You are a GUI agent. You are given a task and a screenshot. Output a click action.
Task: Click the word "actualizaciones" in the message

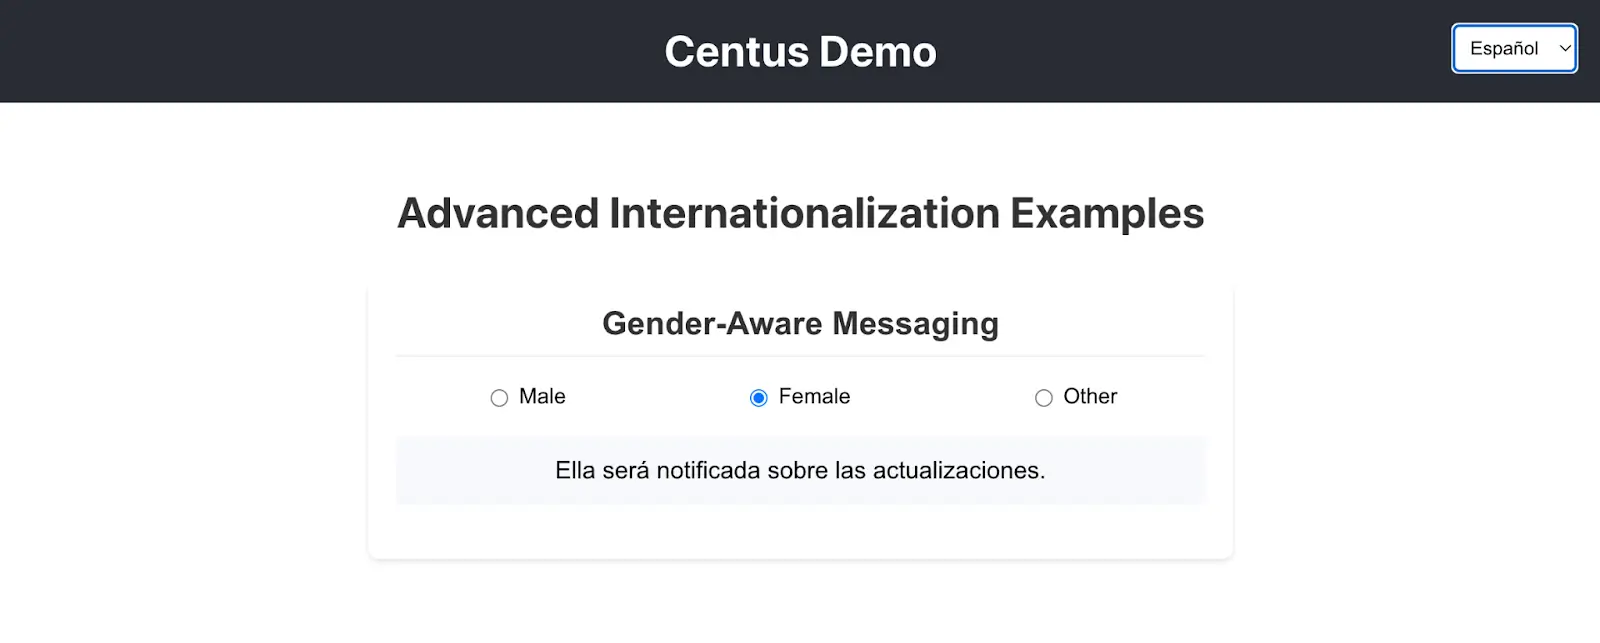[x=956, y=471]
